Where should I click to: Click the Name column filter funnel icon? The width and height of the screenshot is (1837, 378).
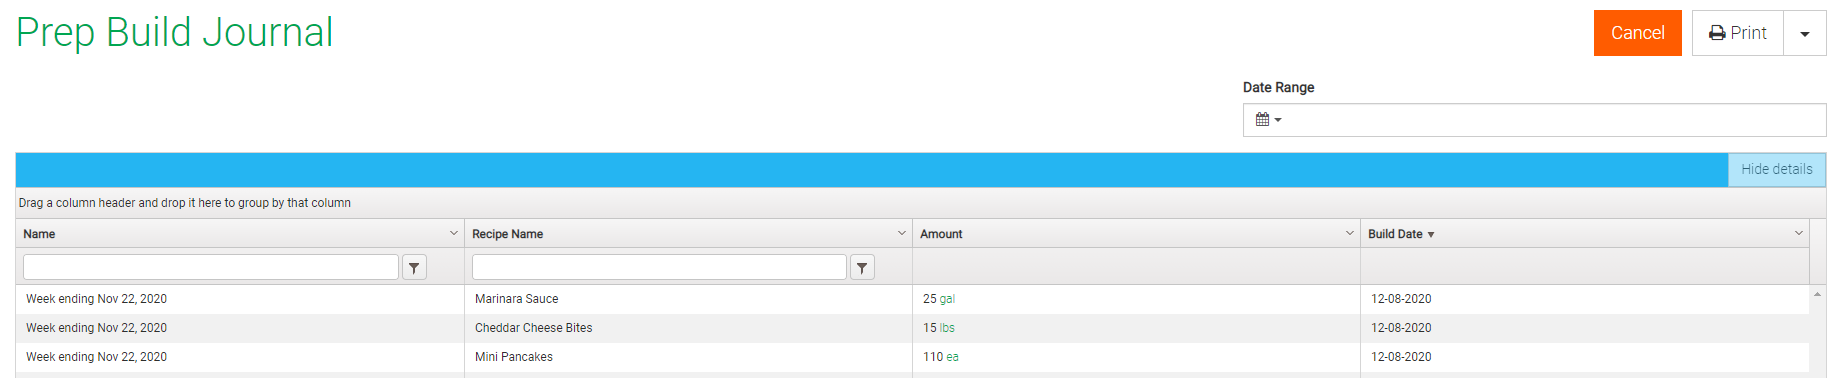(x=414, y=267)
